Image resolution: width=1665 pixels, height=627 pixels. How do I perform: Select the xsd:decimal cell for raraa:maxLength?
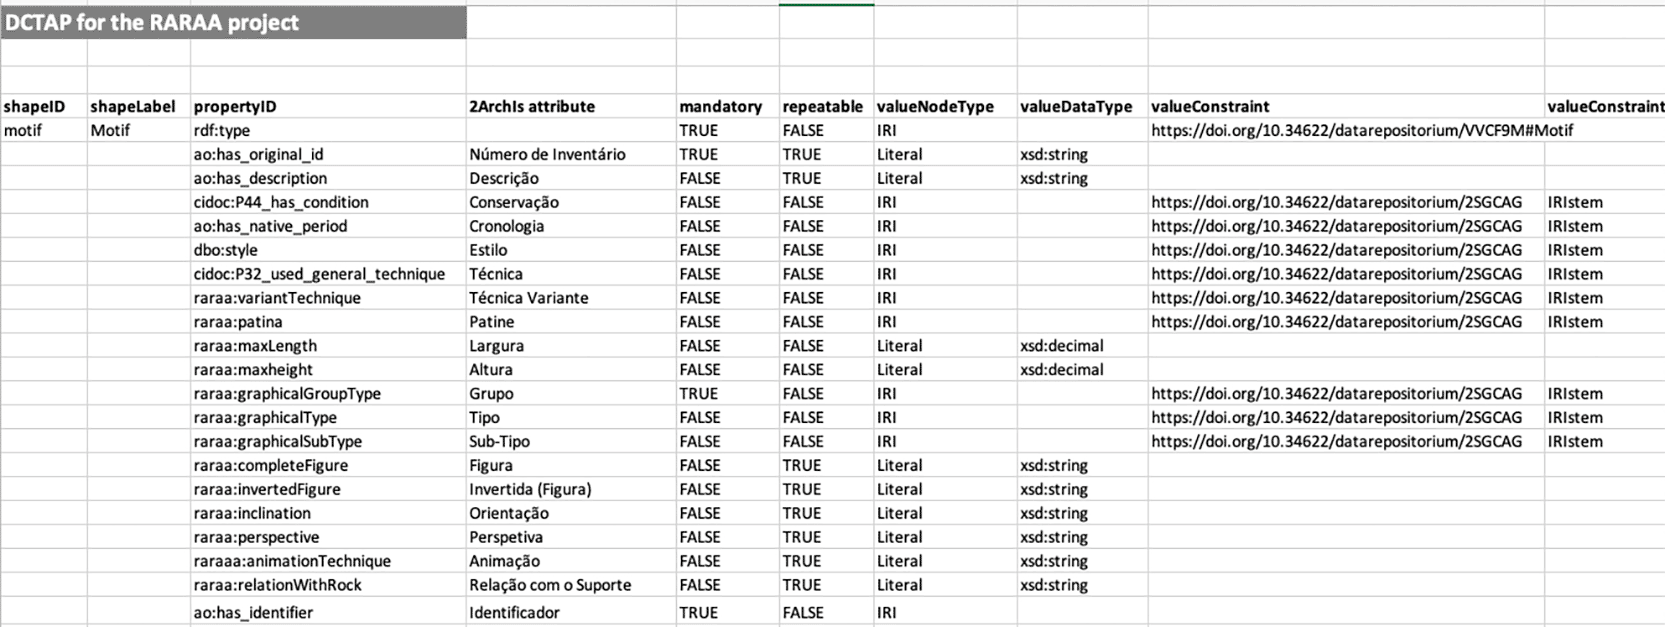[1082, 345]
